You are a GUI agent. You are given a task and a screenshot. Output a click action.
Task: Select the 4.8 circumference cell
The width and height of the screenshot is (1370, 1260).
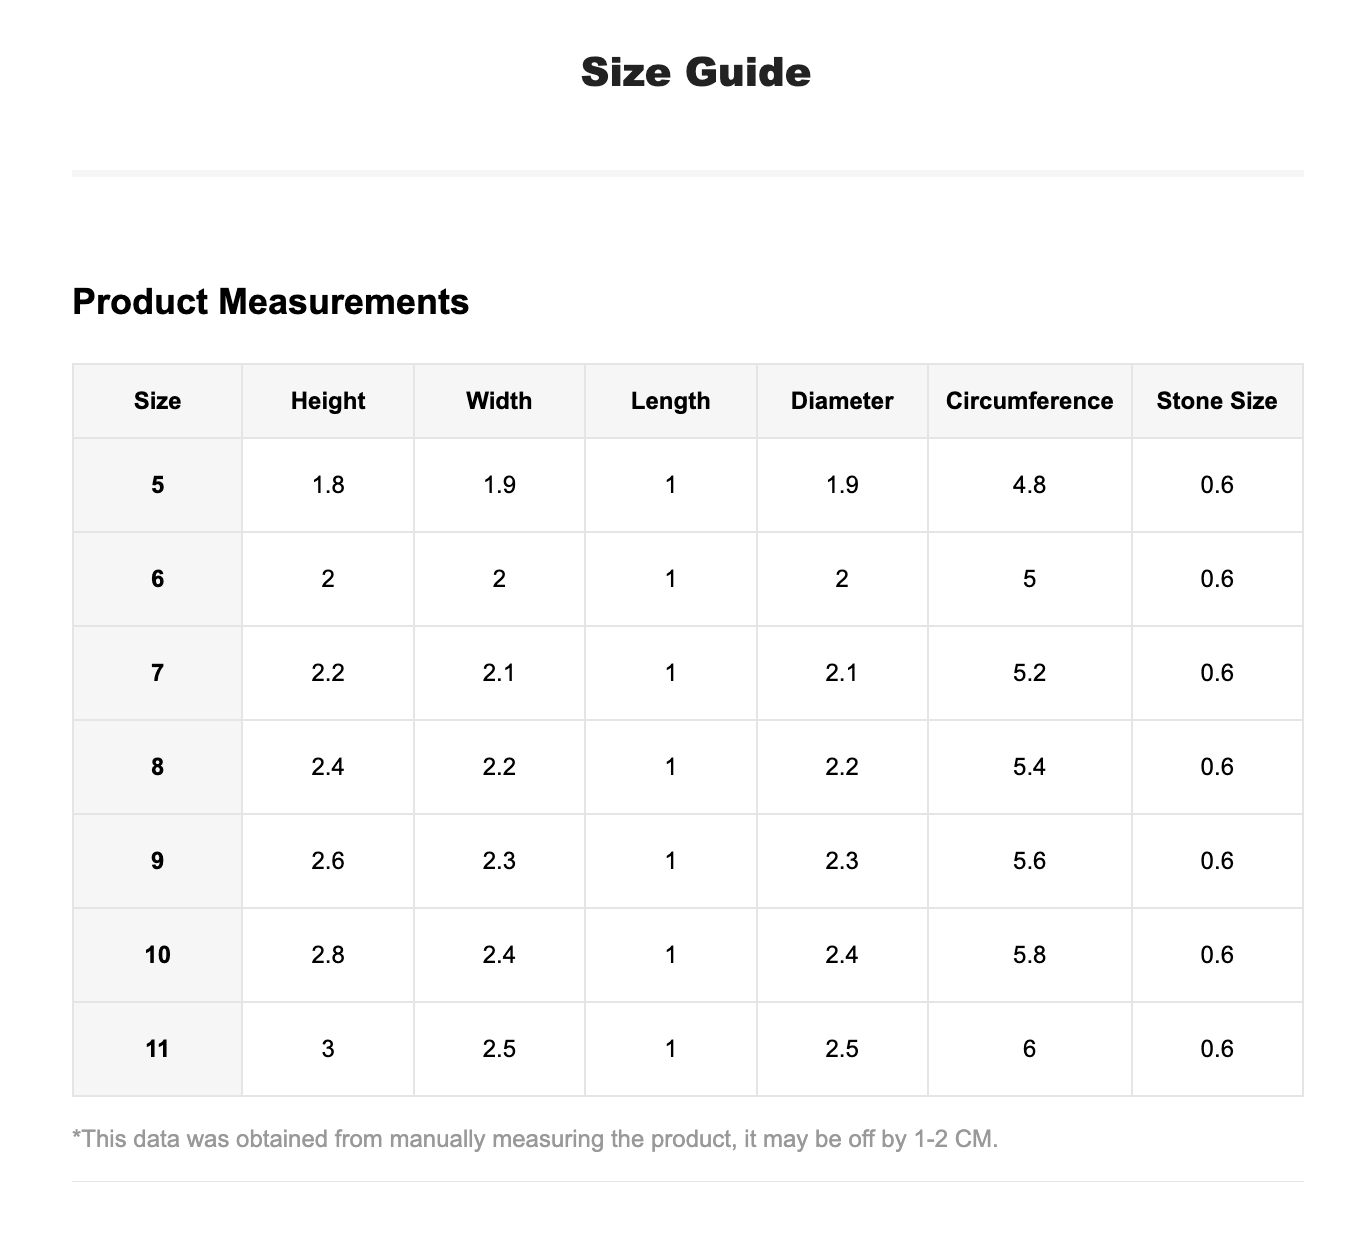1029,485
